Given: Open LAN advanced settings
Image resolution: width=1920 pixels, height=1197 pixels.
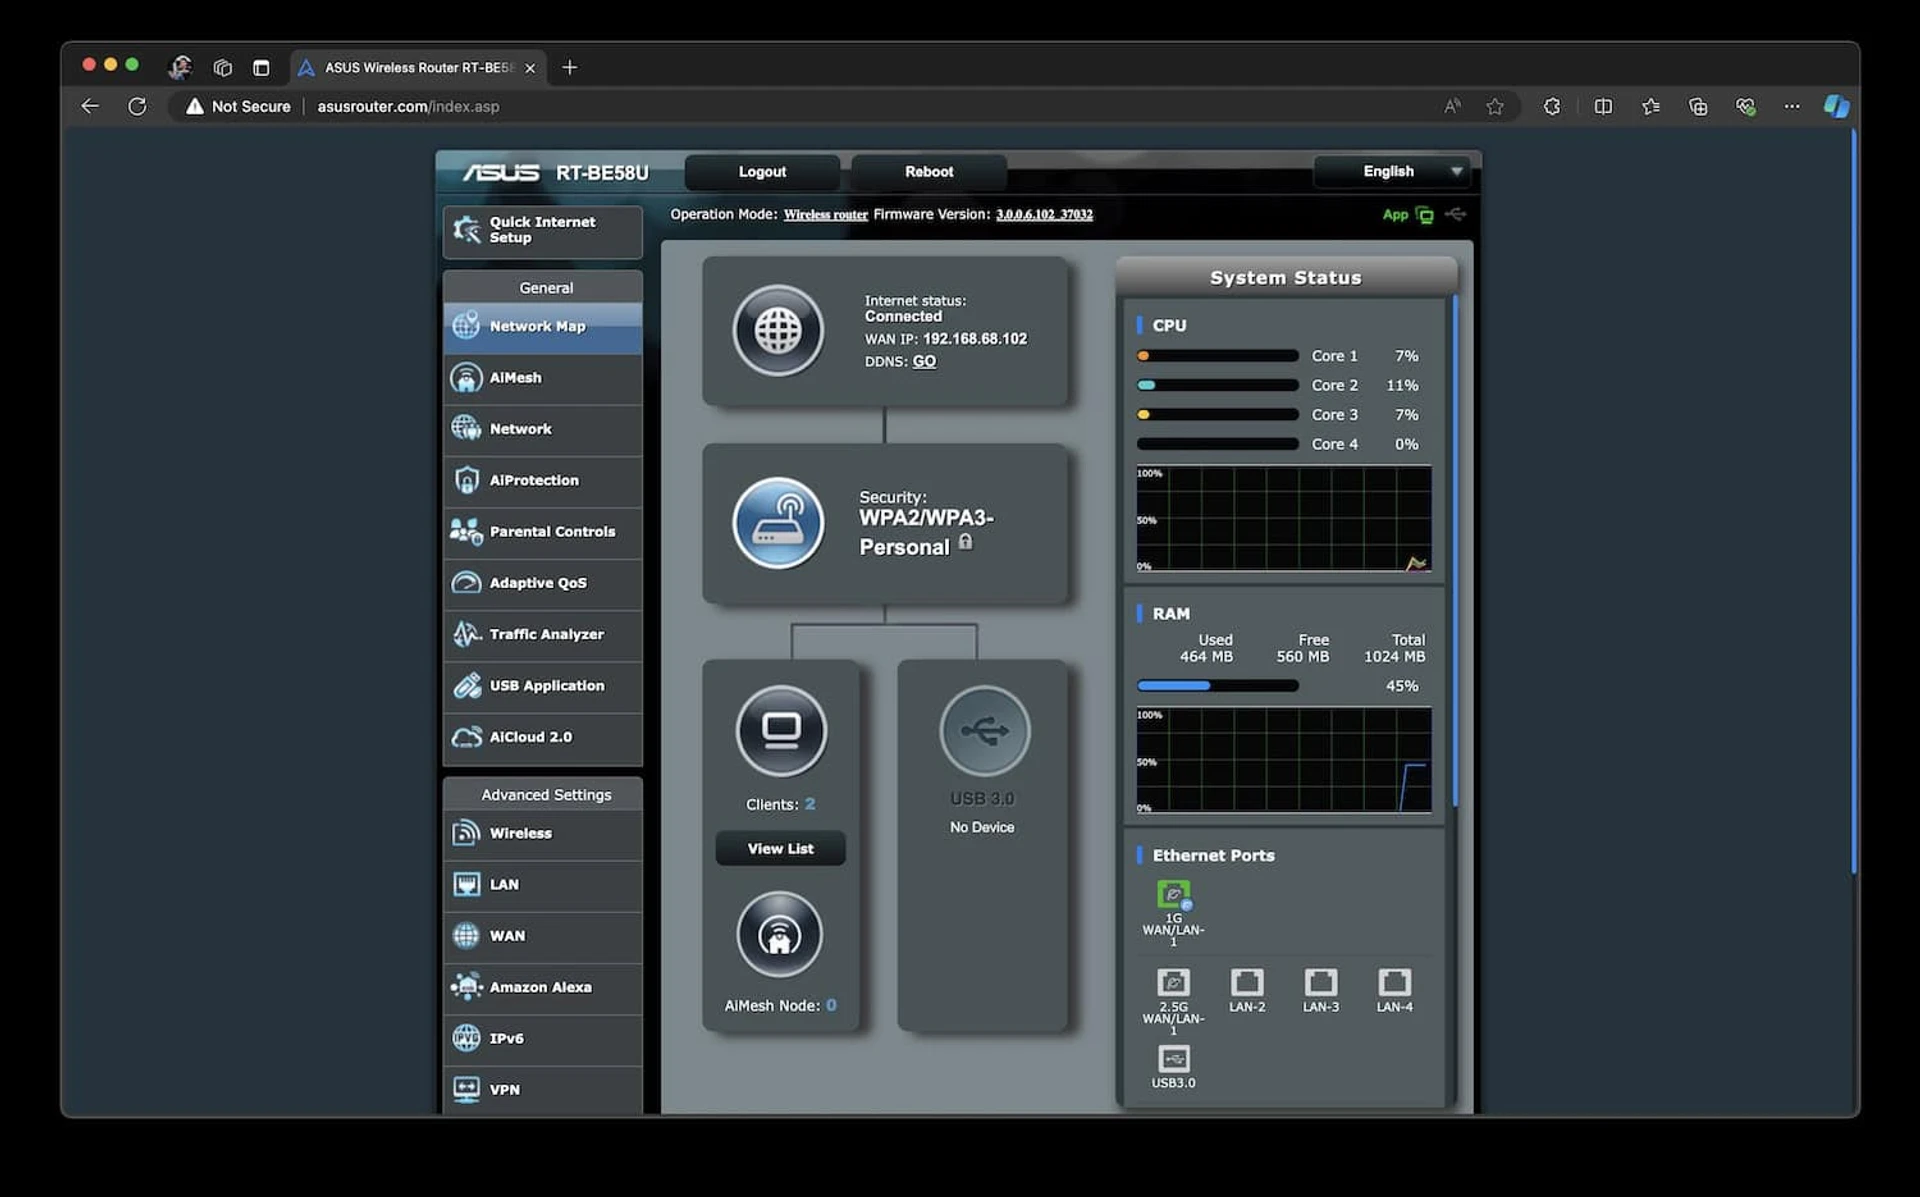Looking at the screenshot, I should coord(543,885).
